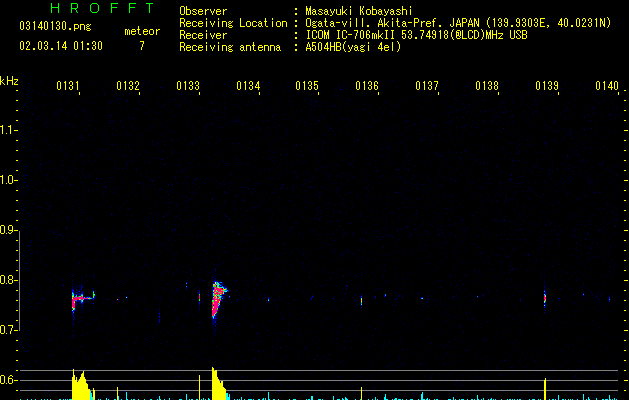Click the small echo at 0136
Screen dimensions: 629x400
point(361,301)
